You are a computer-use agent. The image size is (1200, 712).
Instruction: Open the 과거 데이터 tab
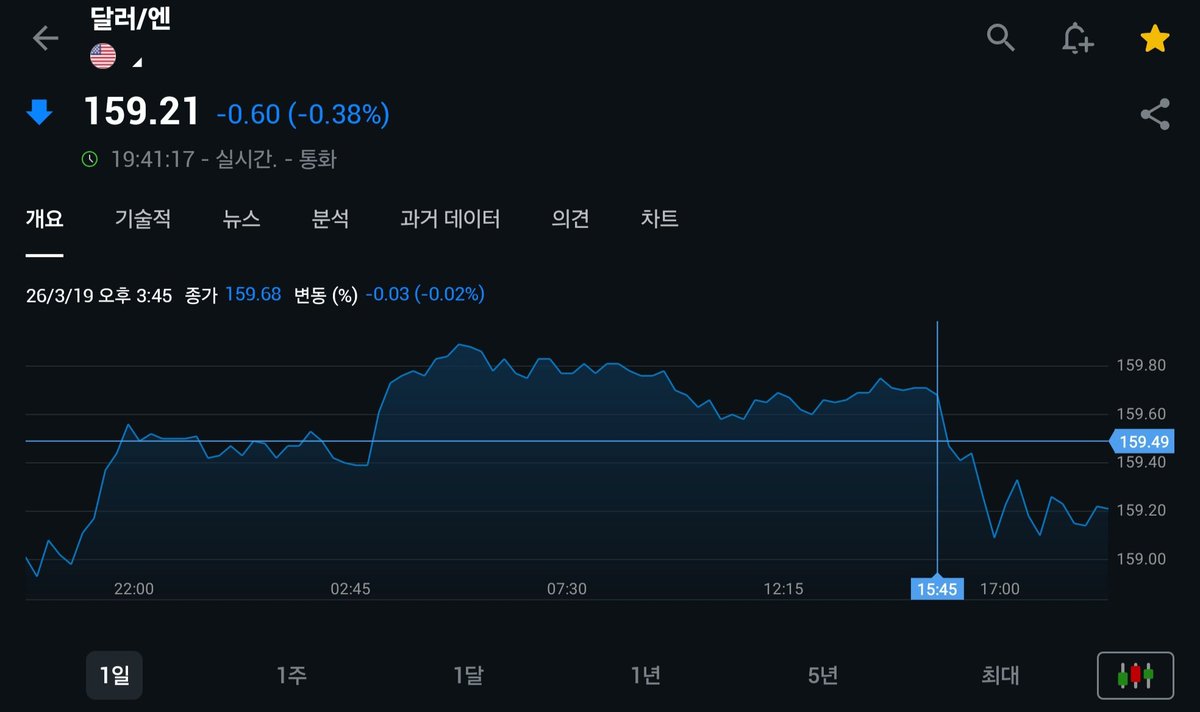449,220
